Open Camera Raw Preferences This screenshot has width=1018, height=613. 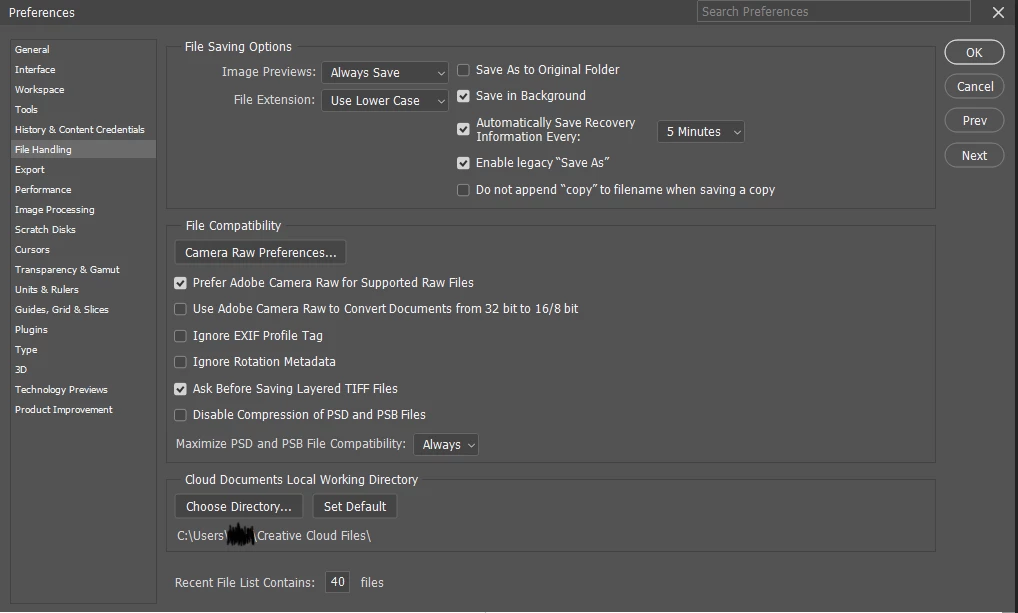[260, 253]
